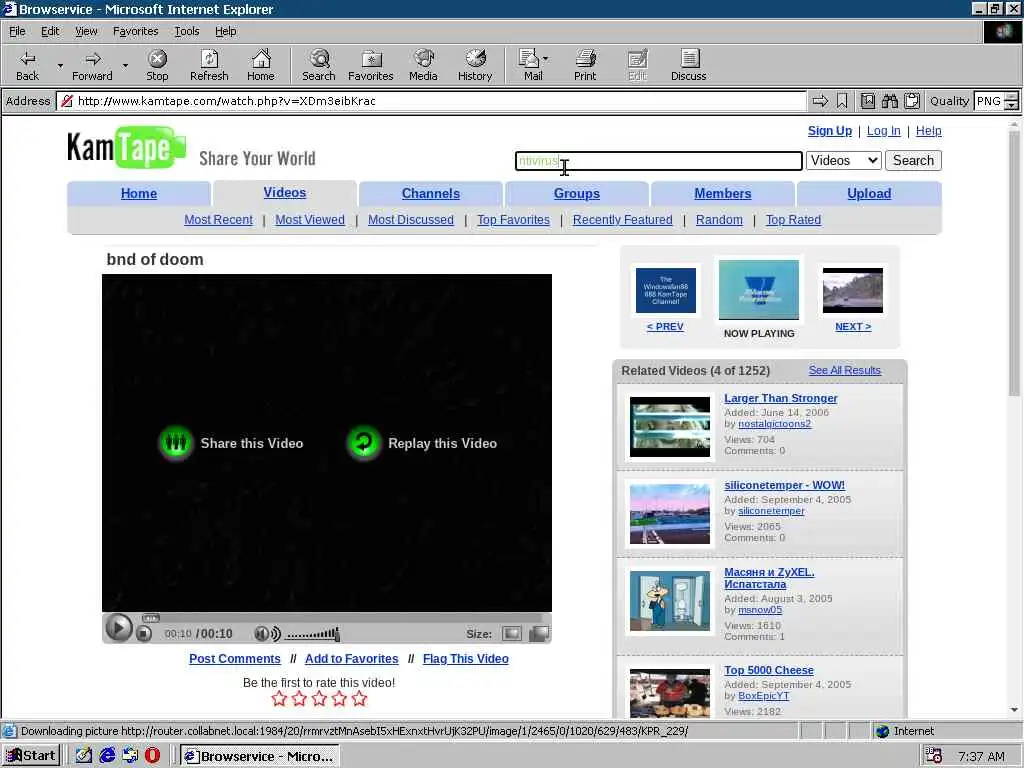
Task: Open the Larger Than Stronger thumbnail
Action: [x=669, y=426]
